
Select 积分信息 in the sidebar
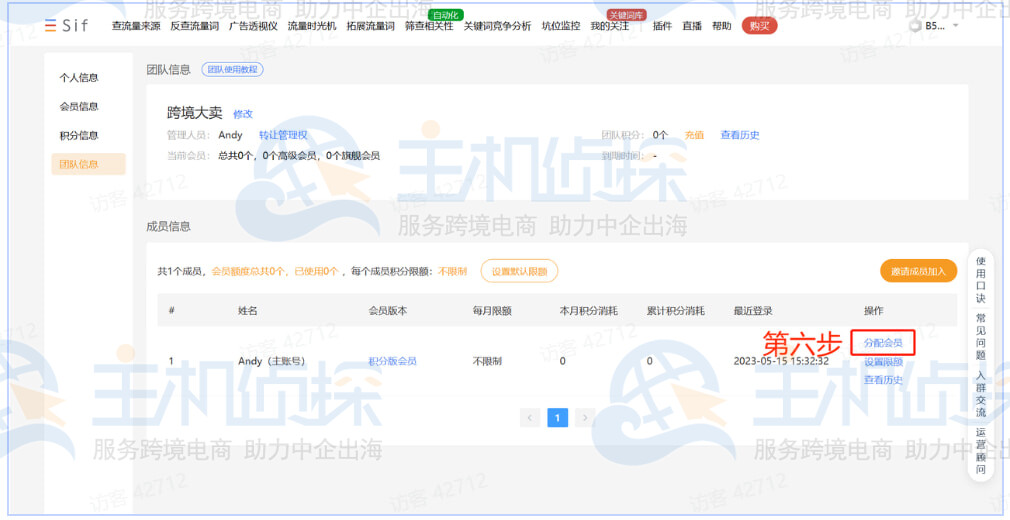coord(79,135)
